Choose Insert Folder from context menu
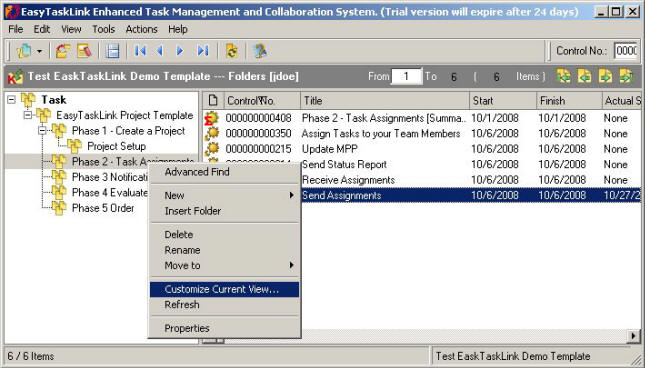This screenshot has height=368, width=645. click(224, 211)
